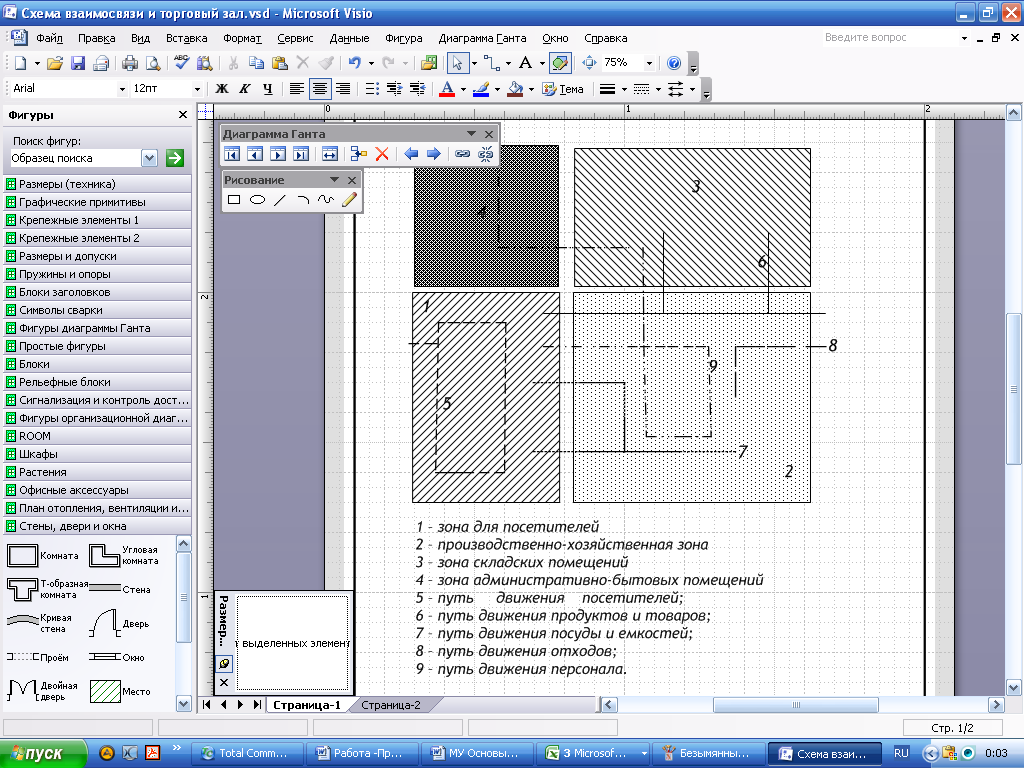Open the Тема theme button
The width and height of the screenshot is (1024, 768).
pos(563,89)
